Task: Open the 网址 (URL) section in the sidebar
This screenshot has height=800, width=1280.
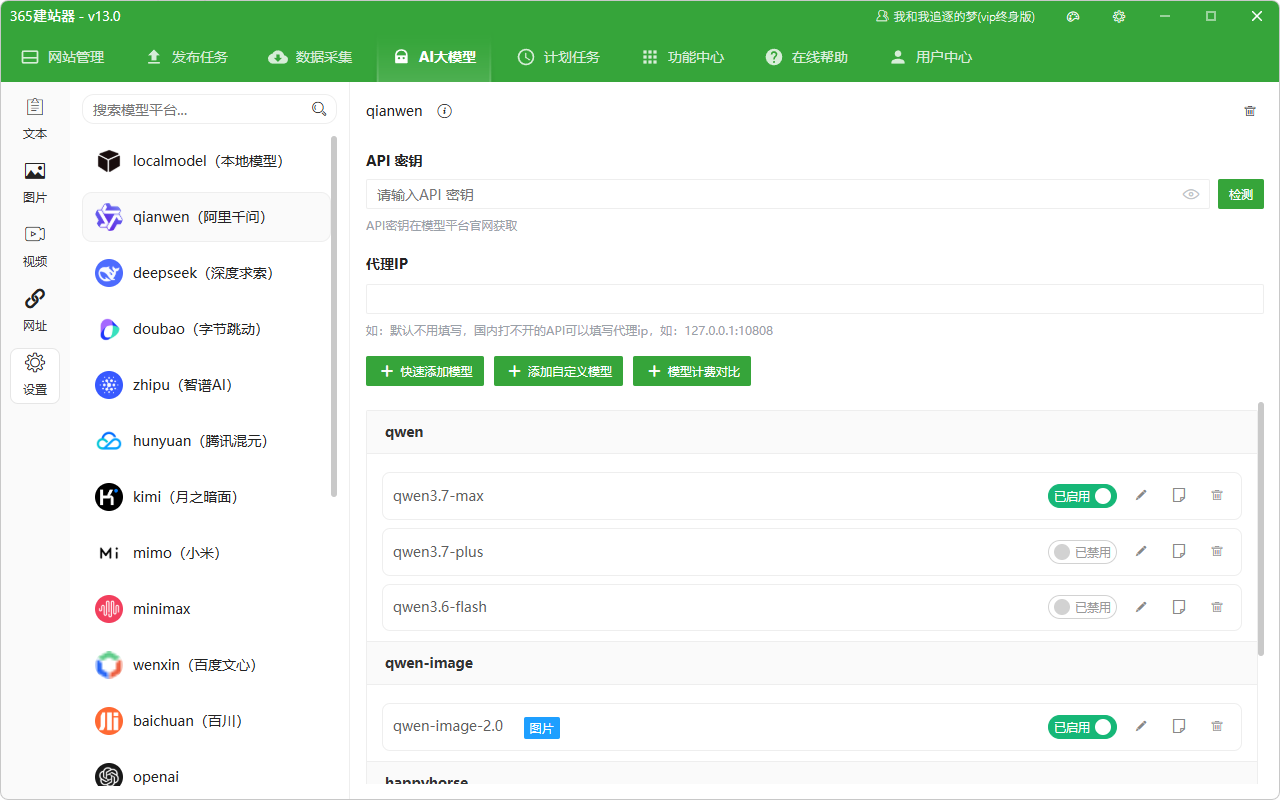Action: (x=35, y=311)
